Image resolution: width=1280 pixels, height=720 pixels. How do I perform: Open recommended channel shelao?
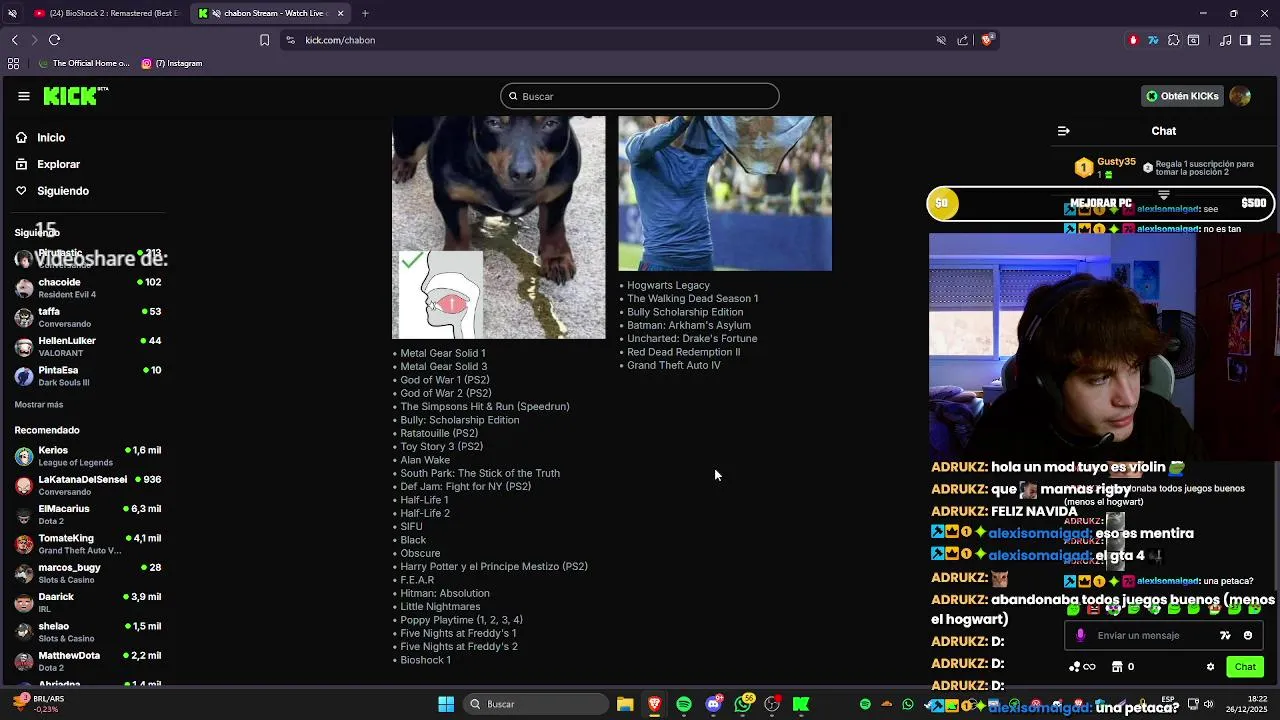click(88, 632)
